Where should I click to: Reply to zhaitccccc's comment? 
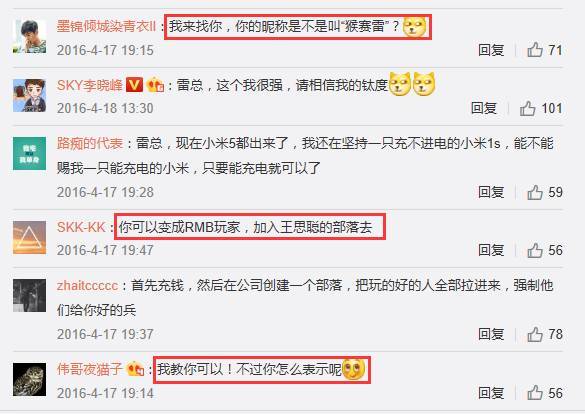[x=491, y=334]
